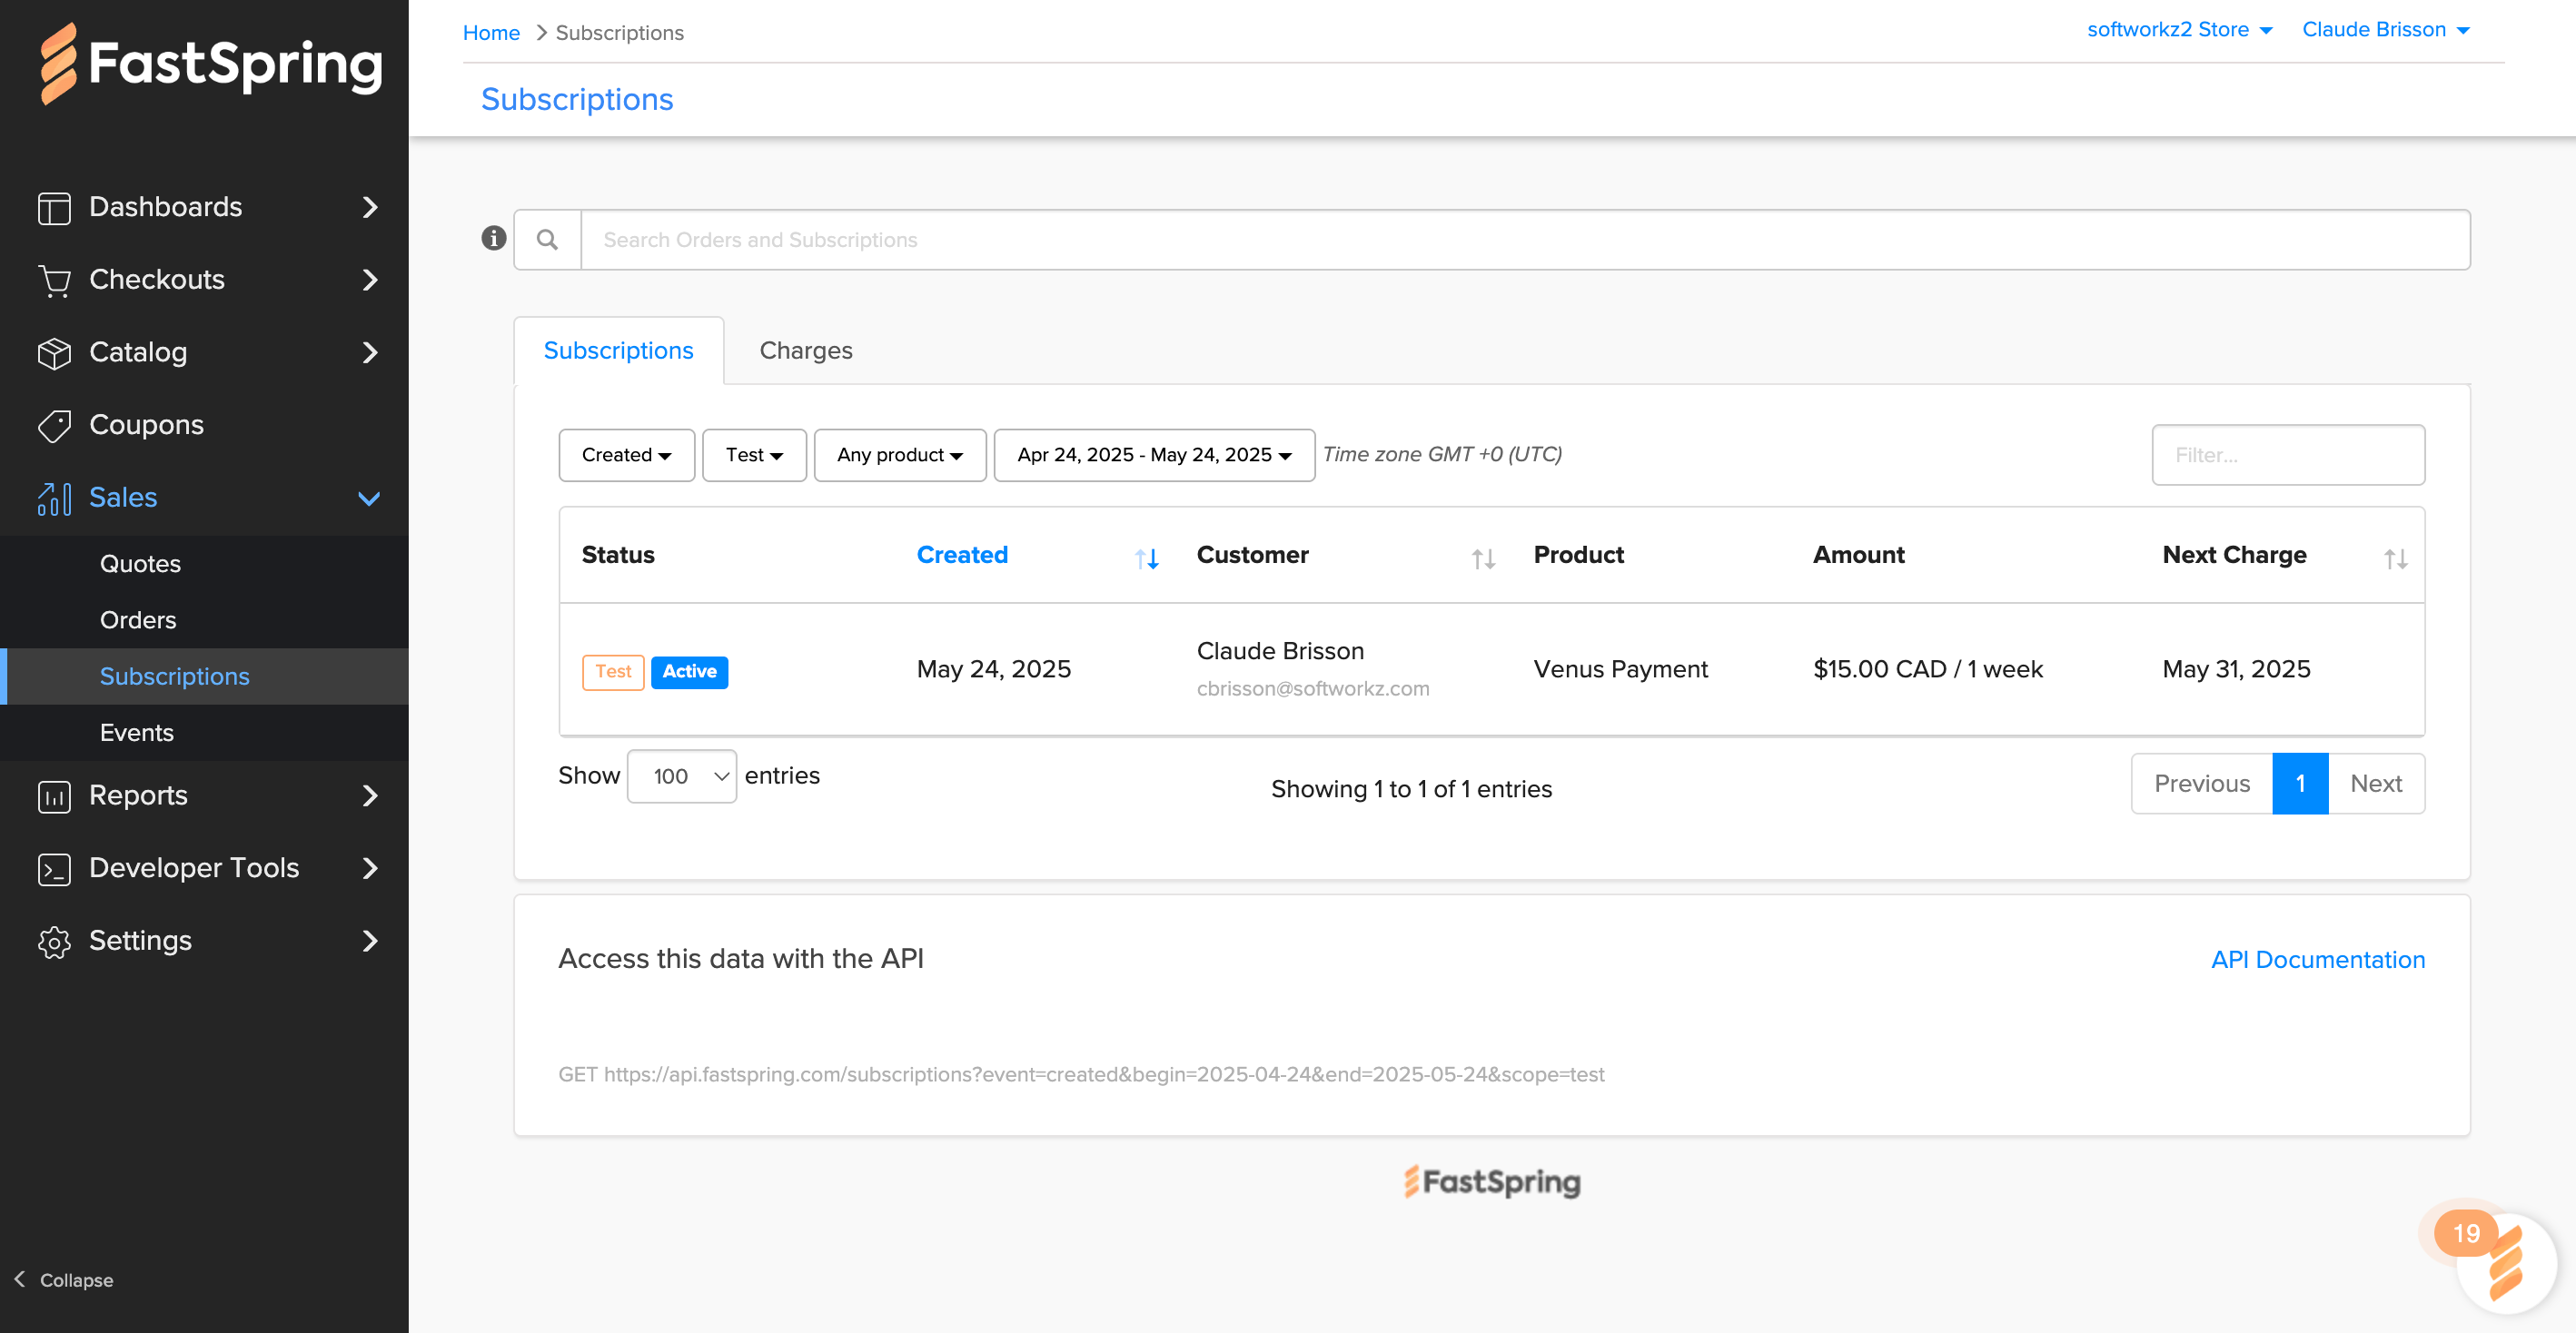Viewport: 2576px width, 1333px height.
Task: Open the date range Apr 24 - May 24 dropdown
Action: [1154, 455]
